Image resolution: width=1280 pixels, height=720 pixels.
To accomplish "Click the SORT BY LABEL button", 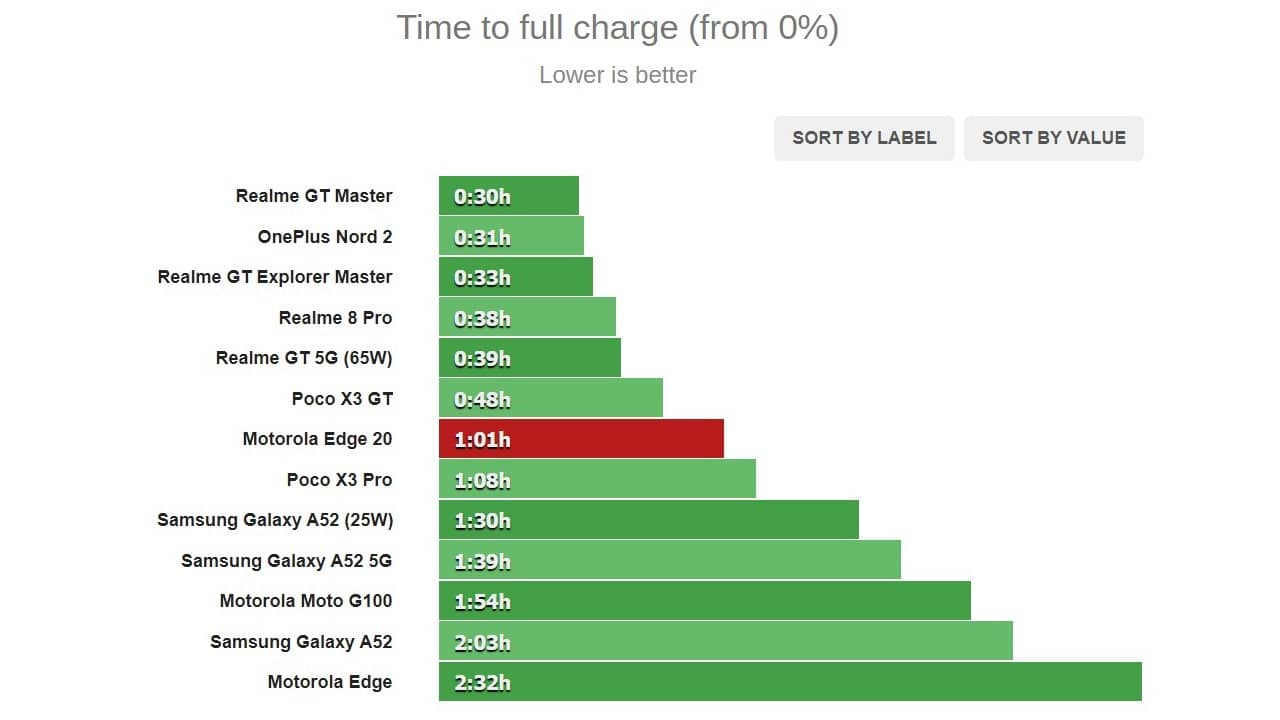I will [864, 138].
